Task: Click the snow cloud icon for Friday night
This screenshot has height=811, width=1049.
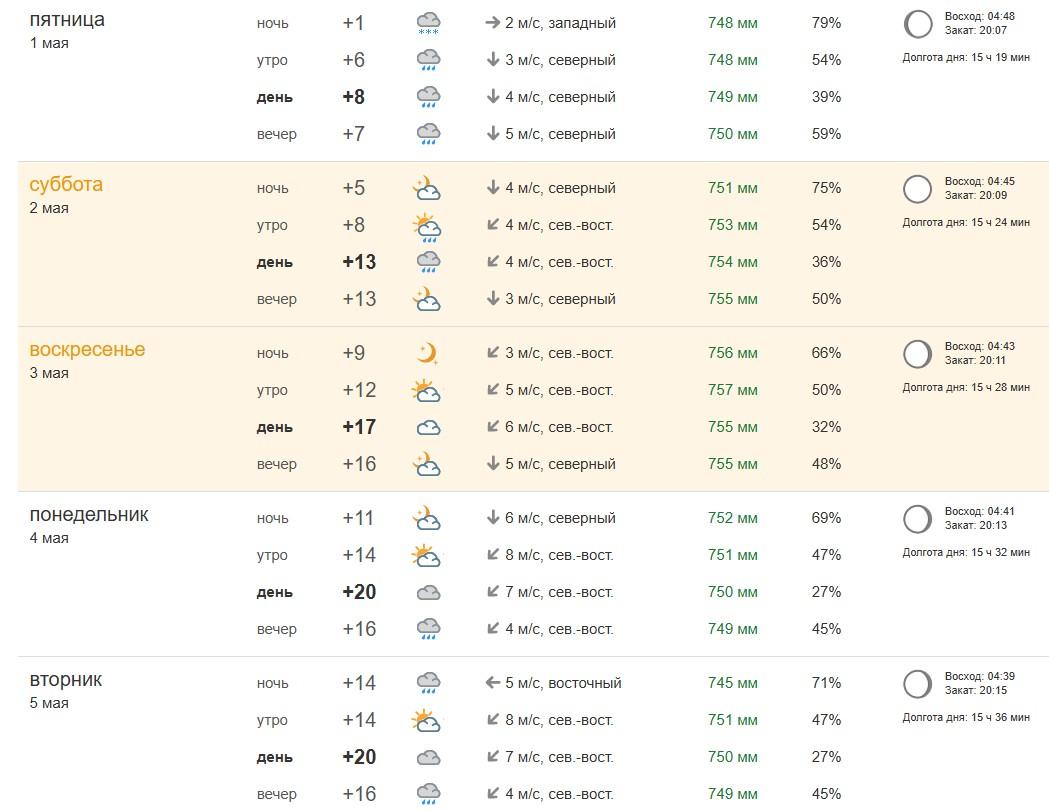Action: (x=428, y=23)
